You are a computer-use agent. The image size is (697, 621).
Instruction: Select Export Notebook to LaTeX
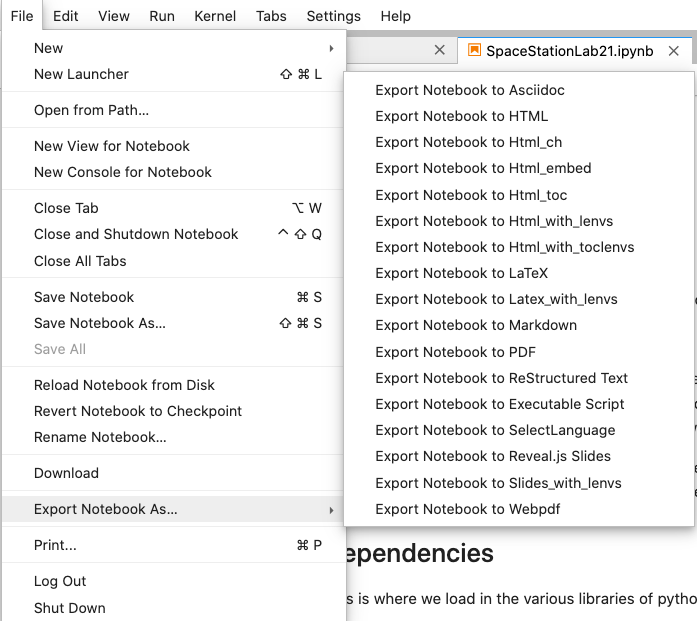461,273
